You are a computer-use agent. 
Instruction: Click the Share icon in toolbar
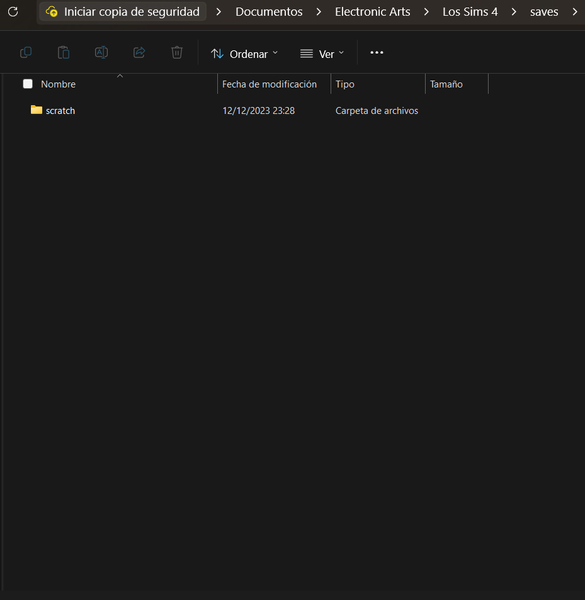pos(139,52)
